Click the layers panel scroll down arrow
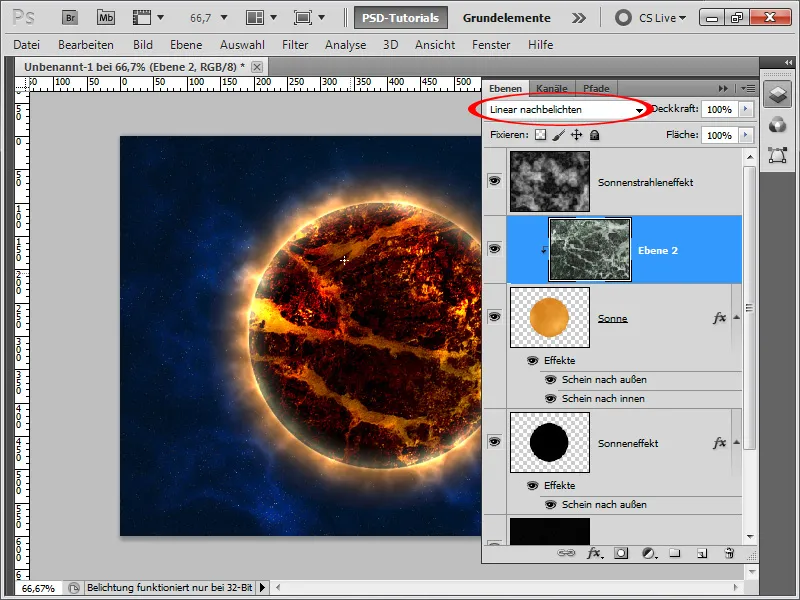 [x=750, y=537]
